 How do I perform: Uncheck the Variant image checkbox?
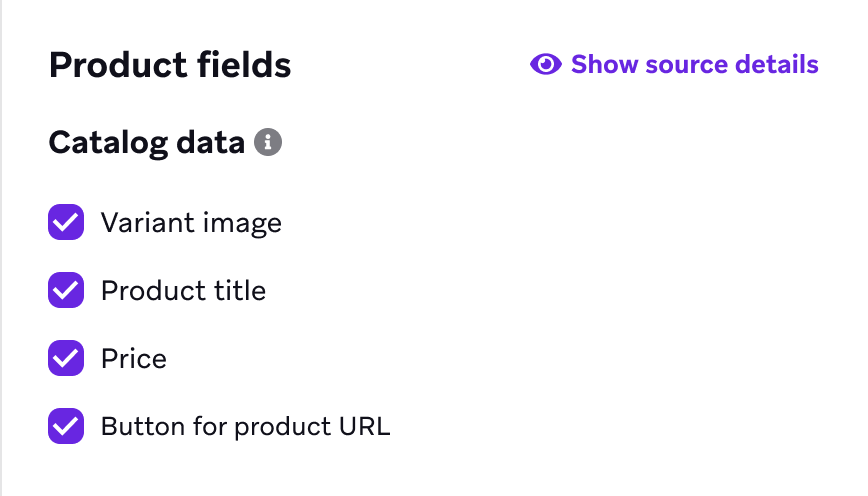66,223
